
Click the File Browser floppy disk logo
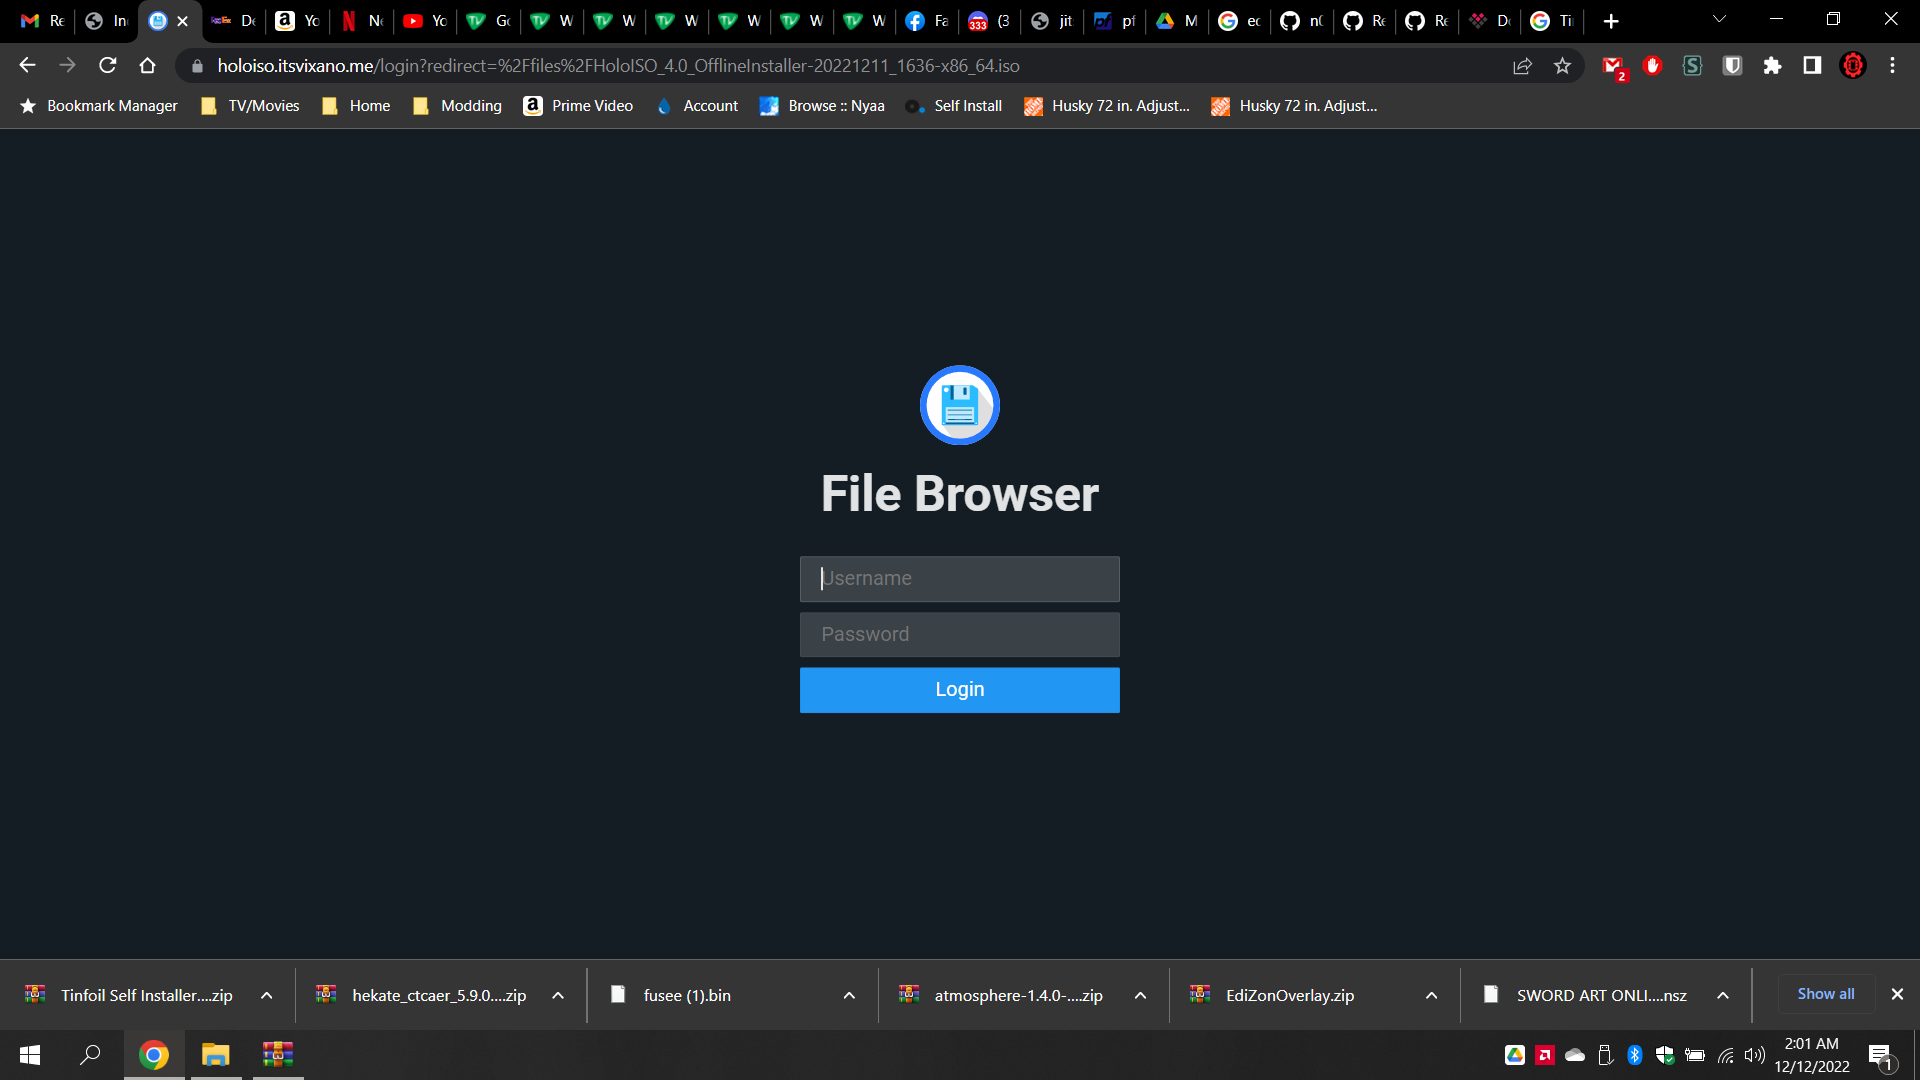click(959, 405)
